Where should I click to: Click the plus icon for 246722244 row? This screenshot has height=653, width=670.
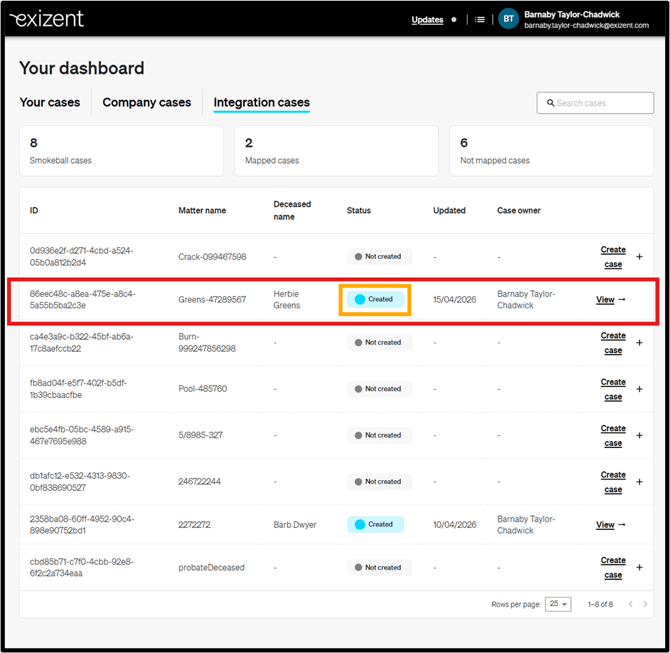(x=640, y=482)
